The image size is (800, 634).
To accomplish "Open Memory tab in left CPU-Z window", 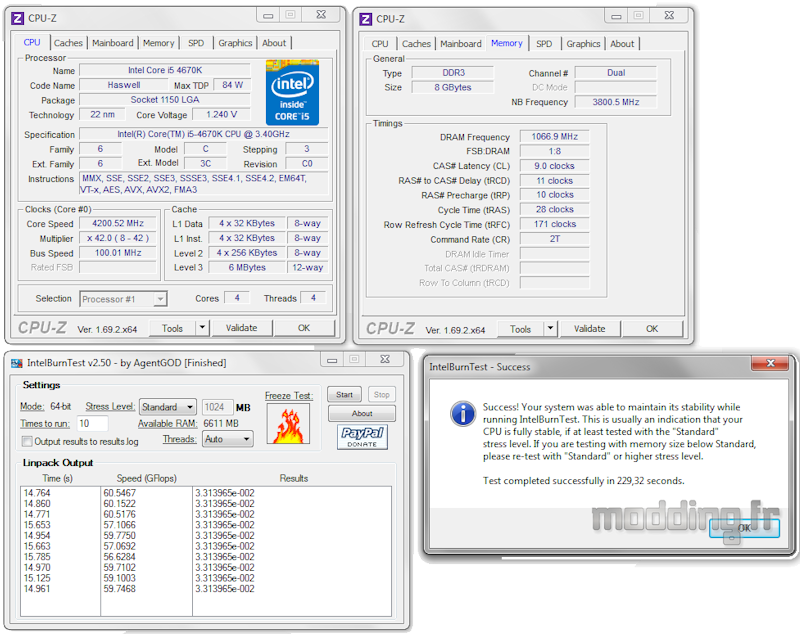I will click(158, 43).
